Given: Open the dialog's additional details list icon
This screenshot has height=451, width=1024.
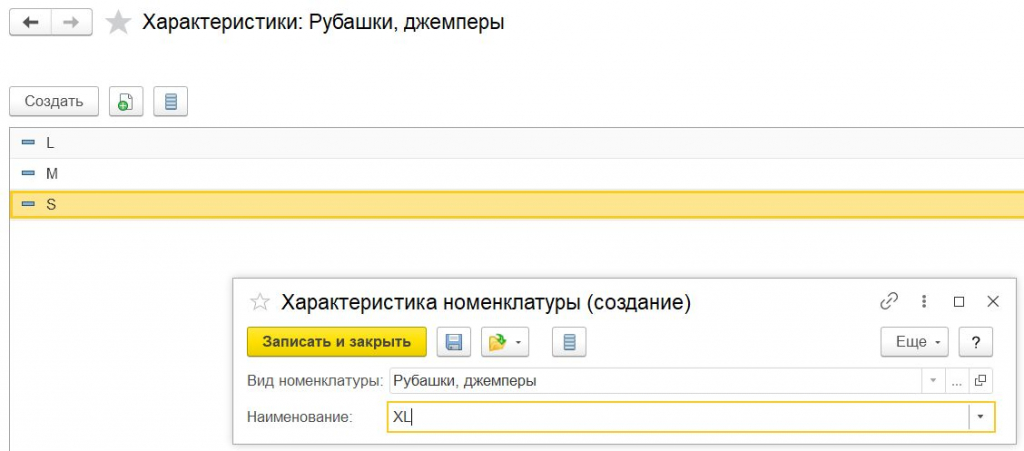Looking at the screenshot, I should click(x=569, y=342).
